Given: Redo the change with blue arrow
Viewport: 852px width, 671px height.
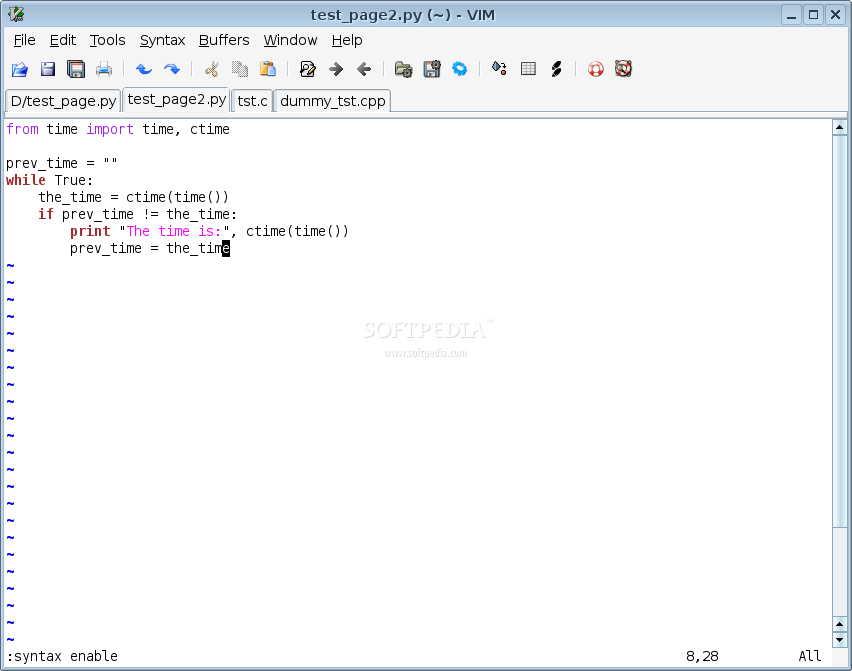Looking at the screenshot, I should point(172,69).
